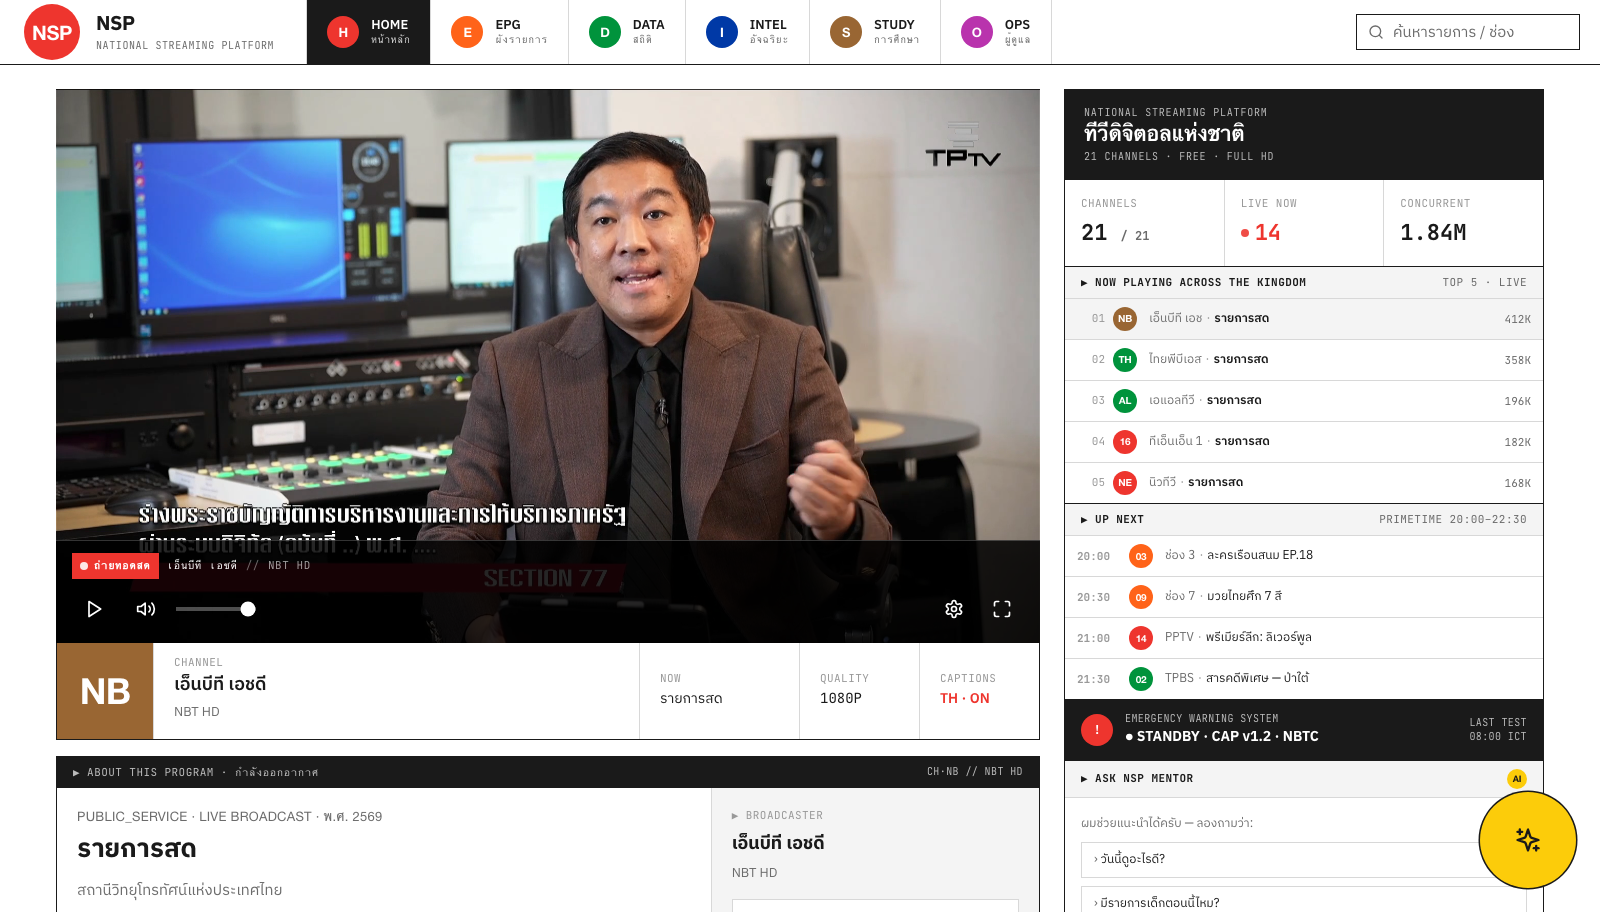Open the 168K viewers row
This screenshot has width=1600, height=912.
click(1303, 483)
